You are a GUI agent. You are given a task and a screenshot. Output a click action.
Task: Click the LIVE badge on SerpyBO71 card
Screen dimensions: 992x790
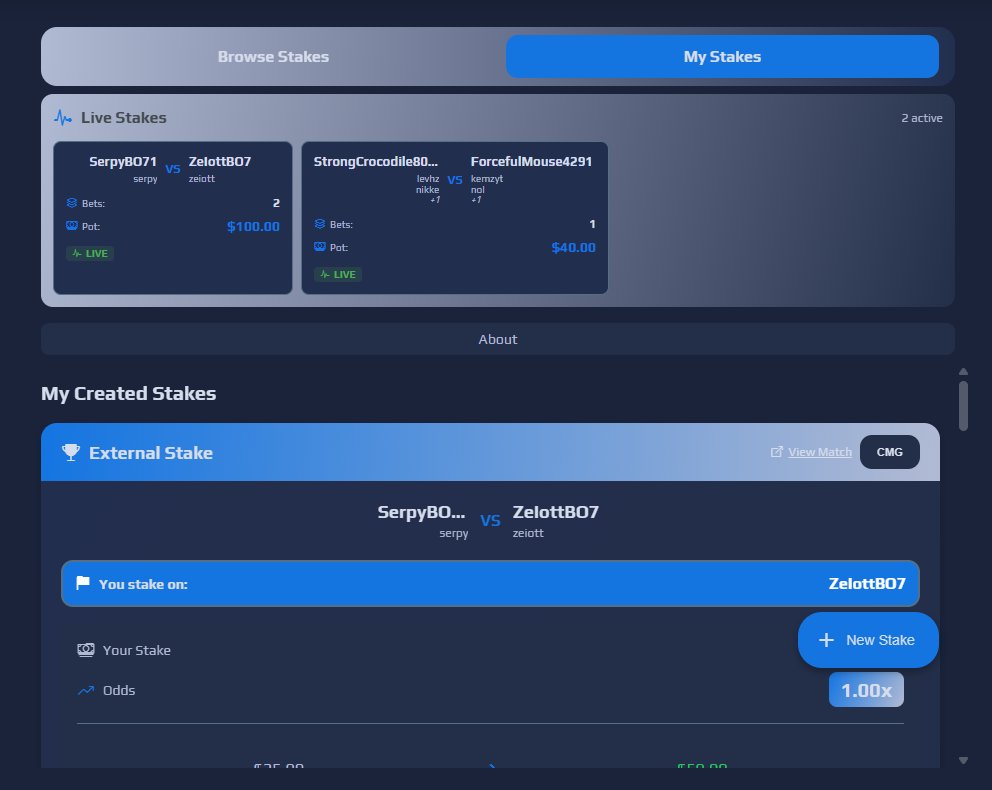click(90, 254)
